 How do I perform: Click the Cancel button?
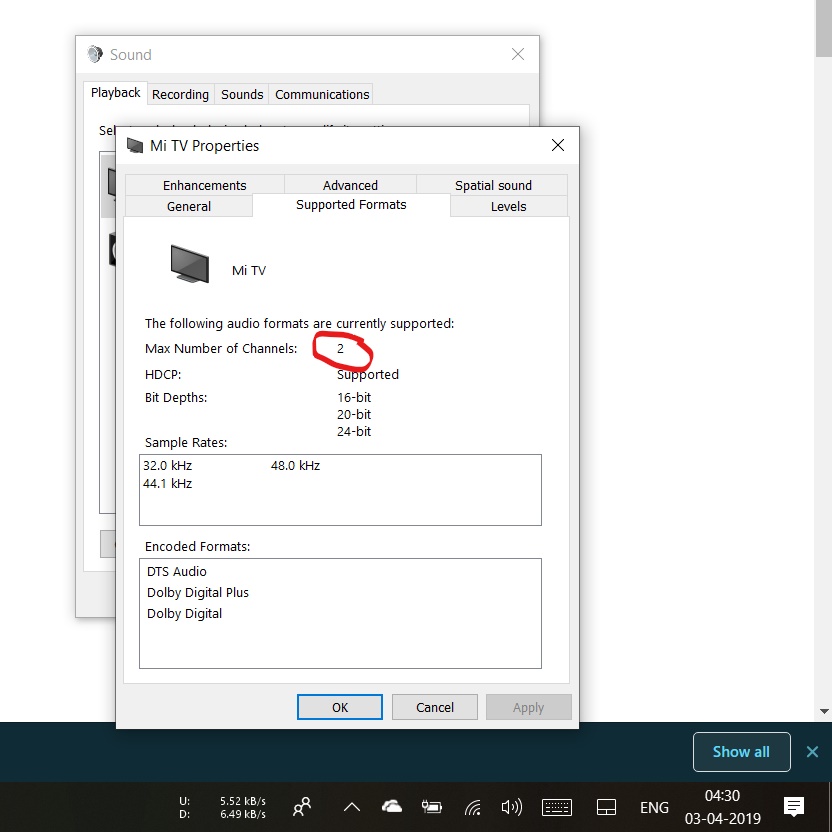click(x=435, y=707)
